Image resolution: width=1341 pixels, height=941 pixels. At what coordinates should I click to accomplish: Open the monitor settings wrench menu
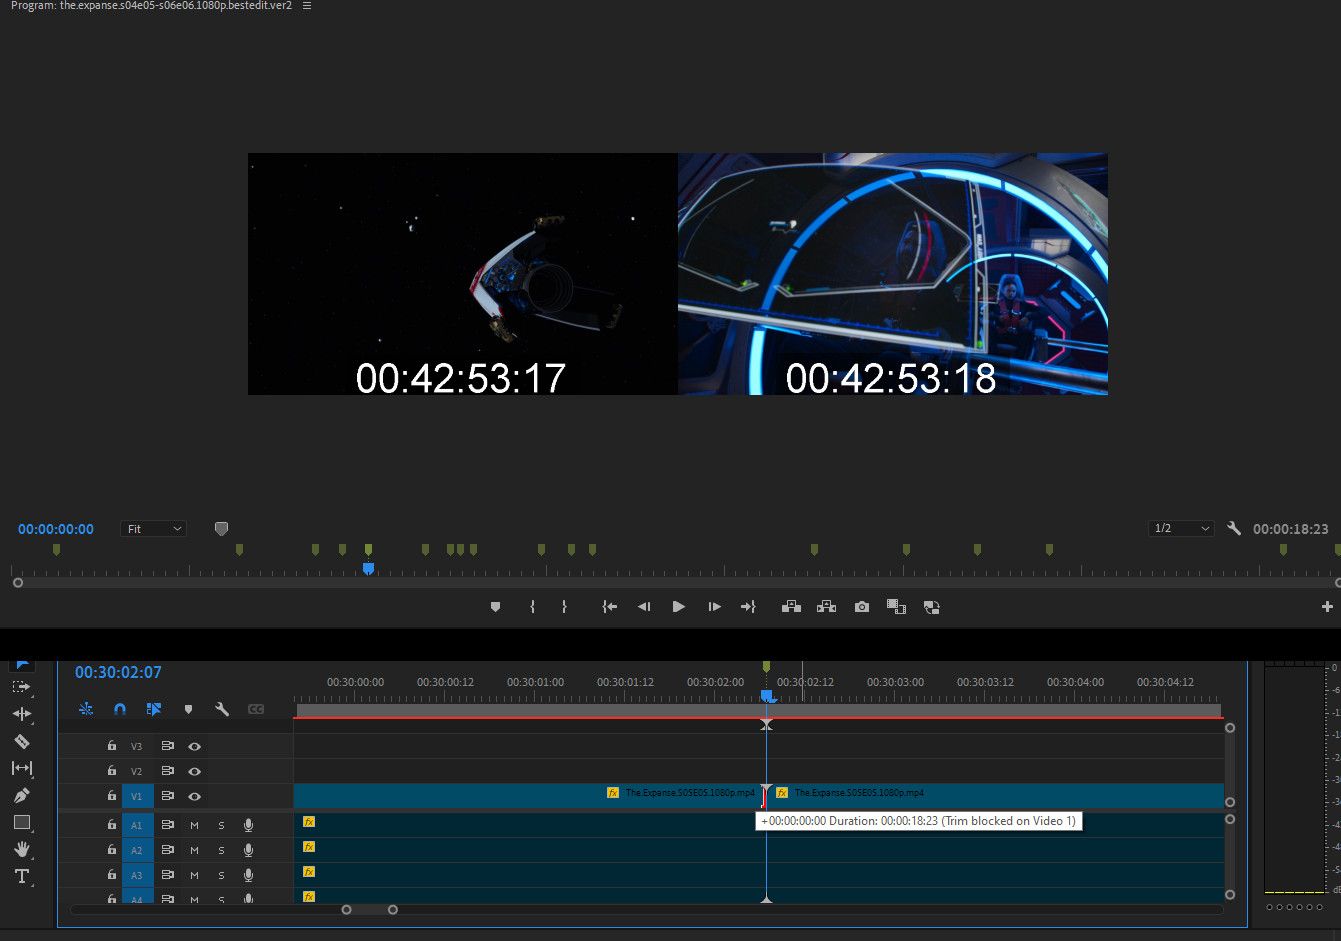pos(1234,528)
